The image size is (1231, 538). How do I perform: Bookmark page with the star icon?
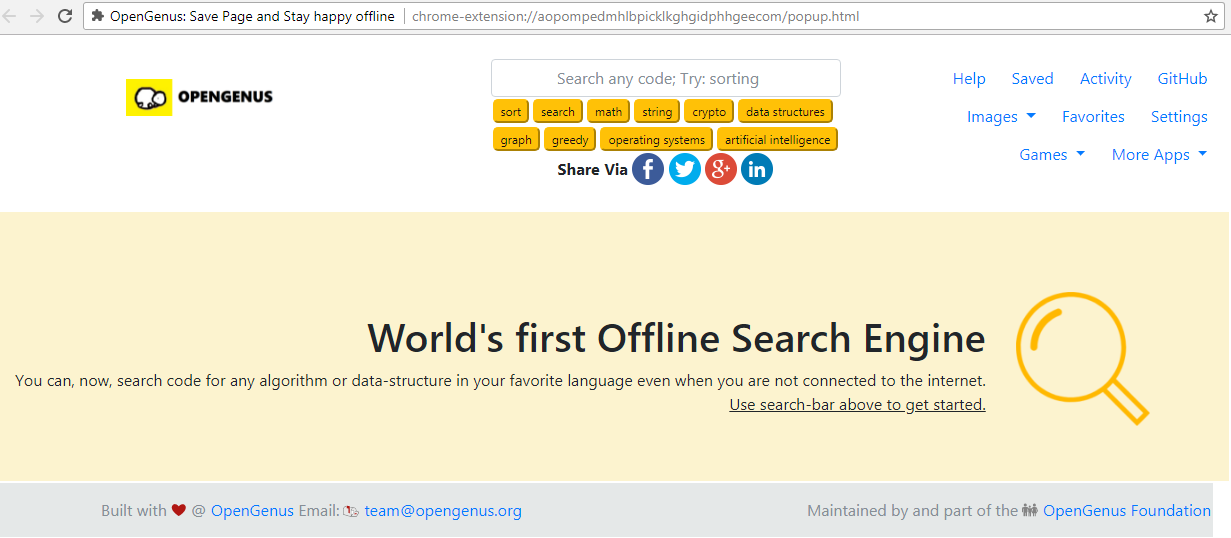1211,16
